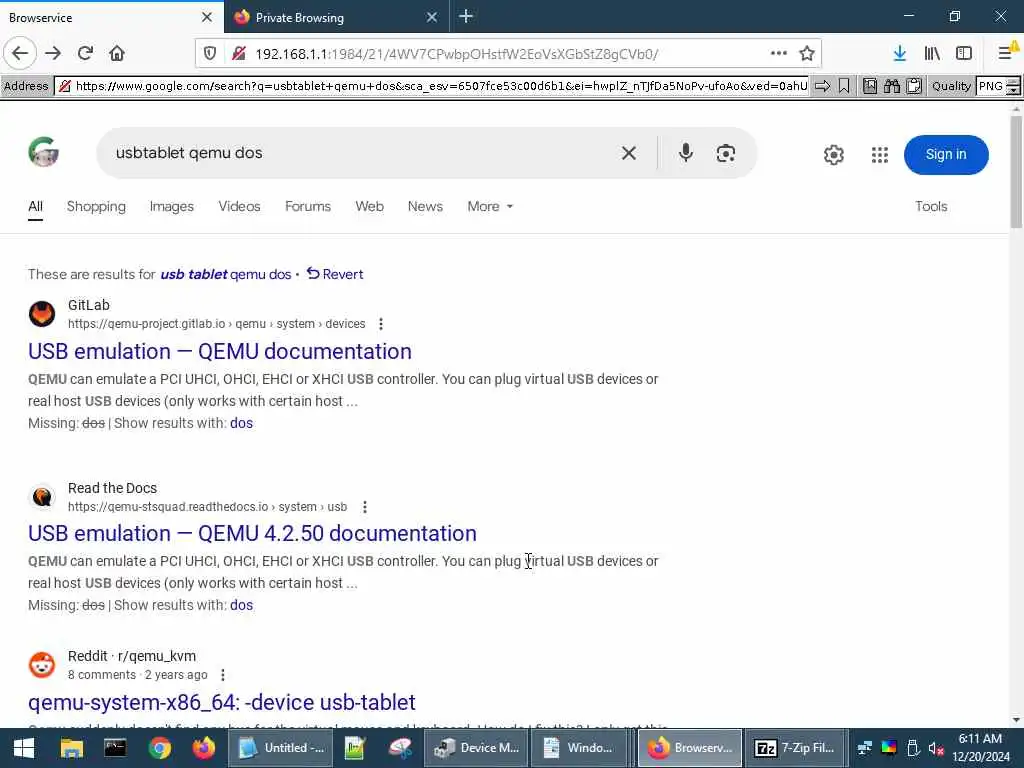
Task: Open the search Tools options
Action: [931, 206]
